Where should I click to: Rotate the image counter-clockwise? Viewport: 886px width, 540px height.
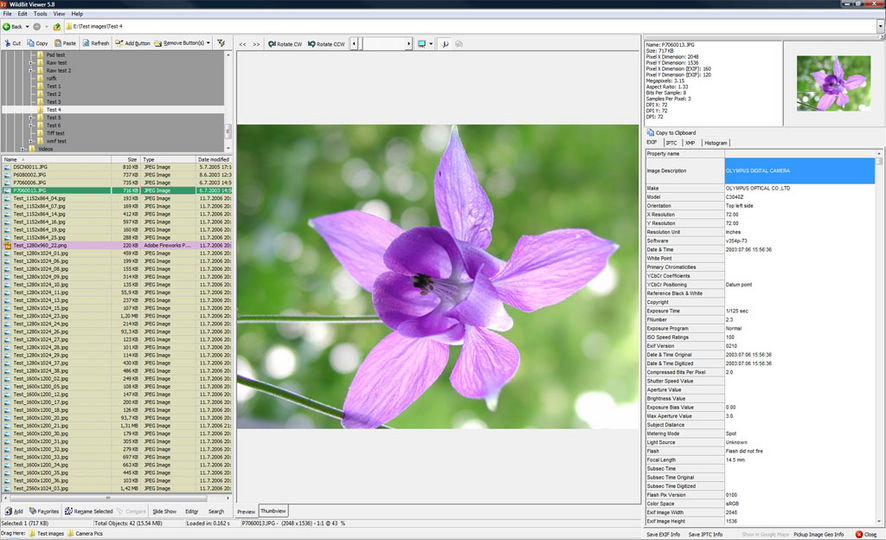(326, 44)
